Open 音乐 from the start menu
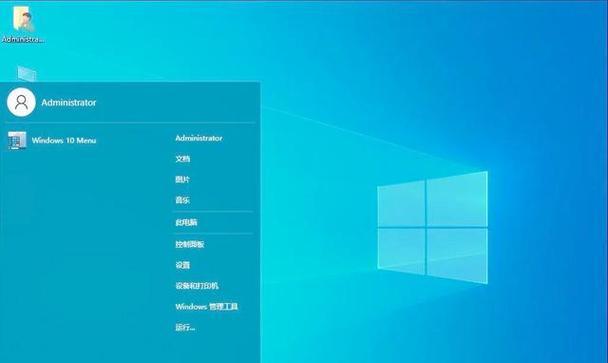This screenshot has width=608, height=363. pyautogui.click(x=183, y=200)
